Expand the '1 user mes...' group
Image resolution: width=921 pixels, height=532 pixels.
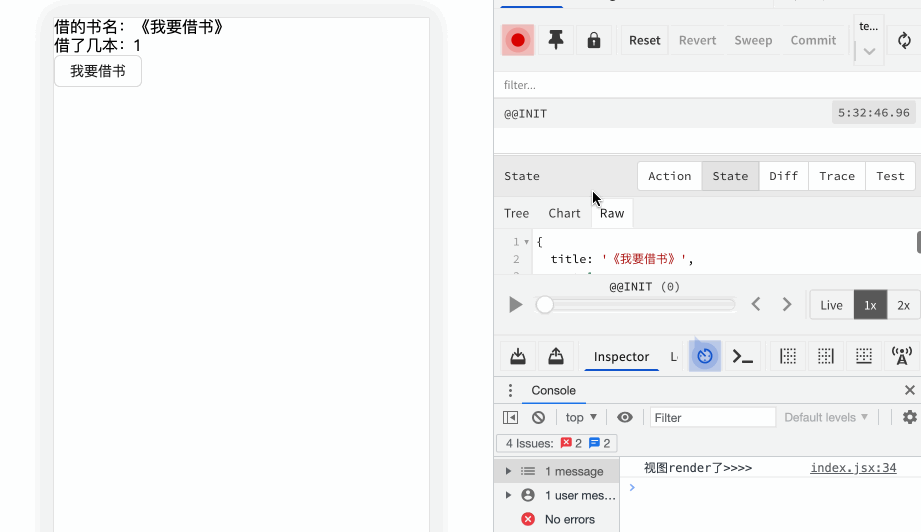click(508, 495)
